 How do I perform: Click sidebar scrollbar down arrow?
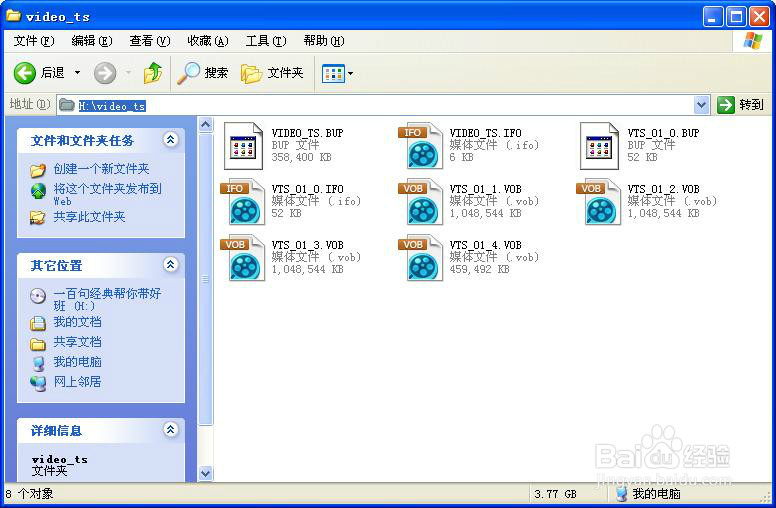pyautogui.click(x=205, y=473)
